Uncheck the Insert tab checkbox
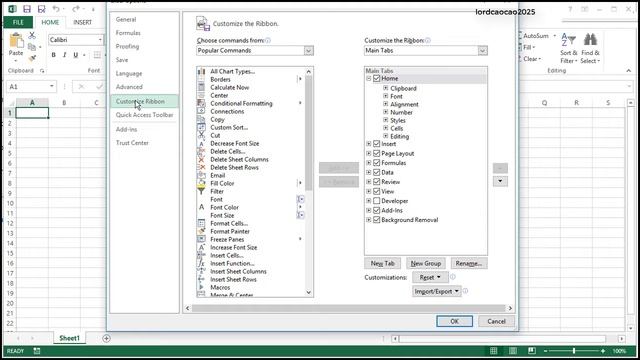Screen dimensions: 640x360 [x=377, y=144]
